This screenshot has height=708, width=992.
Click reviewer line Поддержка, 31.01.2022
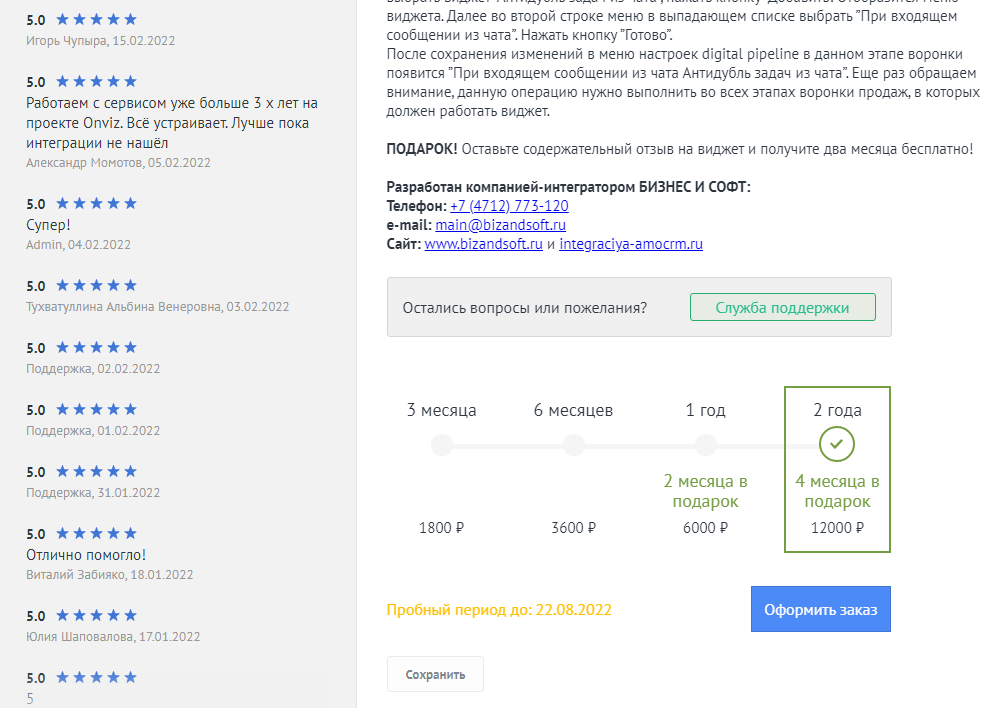93,492
